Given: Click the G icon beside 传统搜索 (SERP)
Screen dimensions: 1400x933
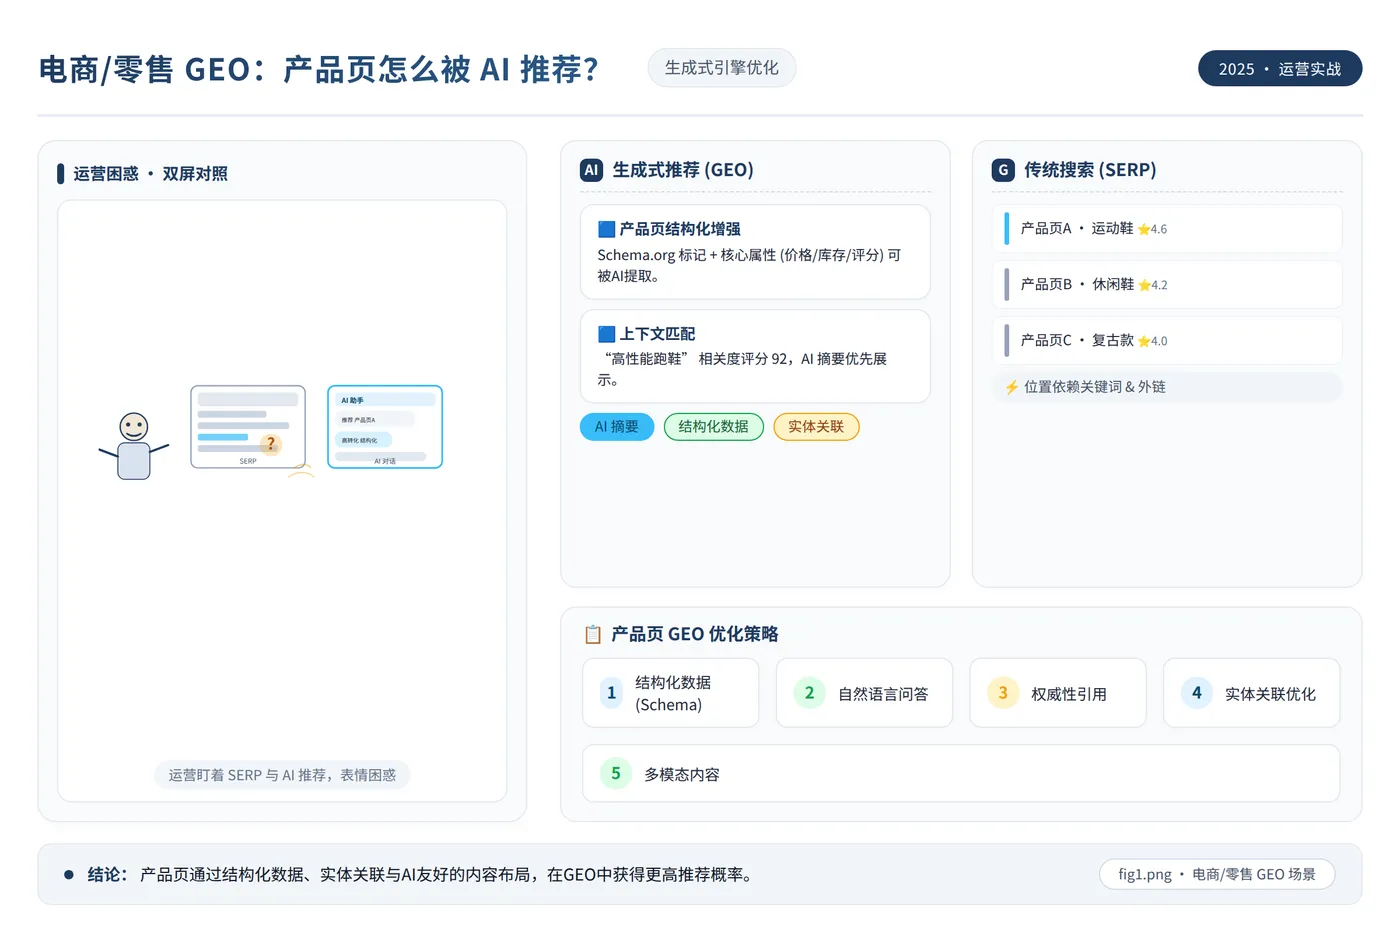Looking at the screenshot, I should pos(1003,170).
